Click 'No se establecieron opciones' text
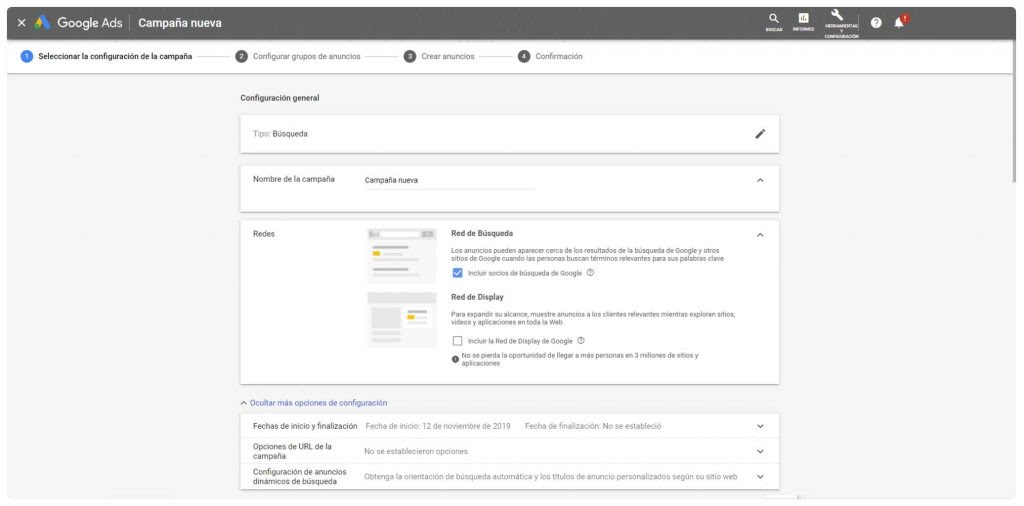Image resolution: width=1024 pixels, height=506 pixels. [x=416, y=452]
